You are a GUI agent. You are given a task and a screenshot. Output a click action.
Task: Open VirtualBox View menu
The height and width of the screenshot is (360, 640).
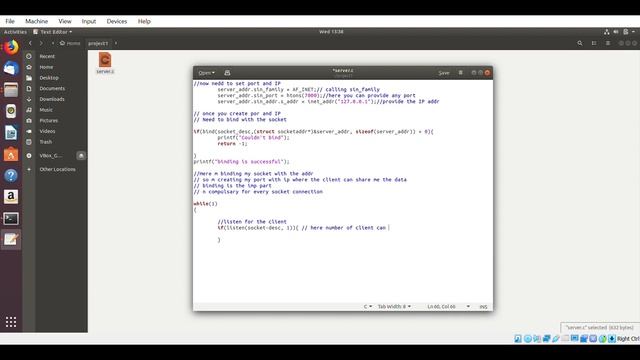(64, 21)
